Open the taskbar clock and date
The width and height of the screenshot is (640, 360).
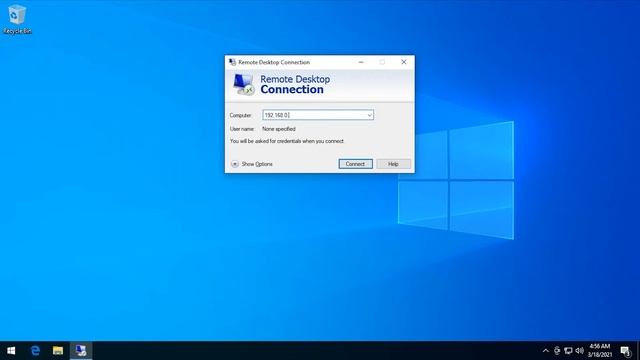(600, 351)
